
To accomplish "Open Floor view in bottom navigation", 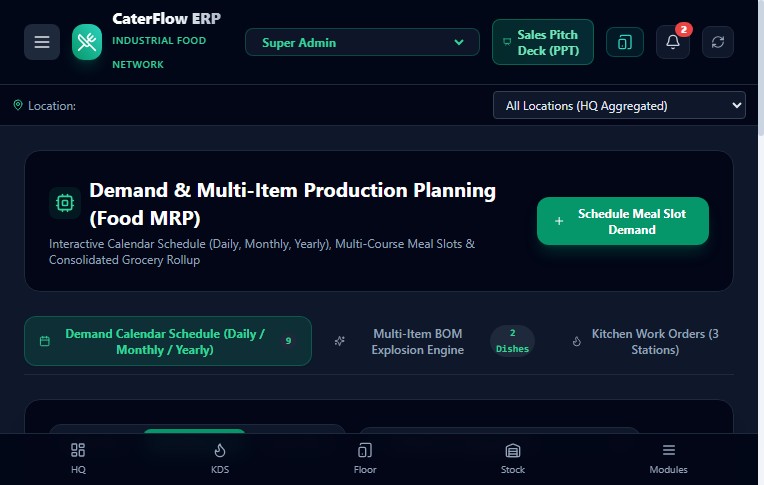I will [x=365, y=459].
